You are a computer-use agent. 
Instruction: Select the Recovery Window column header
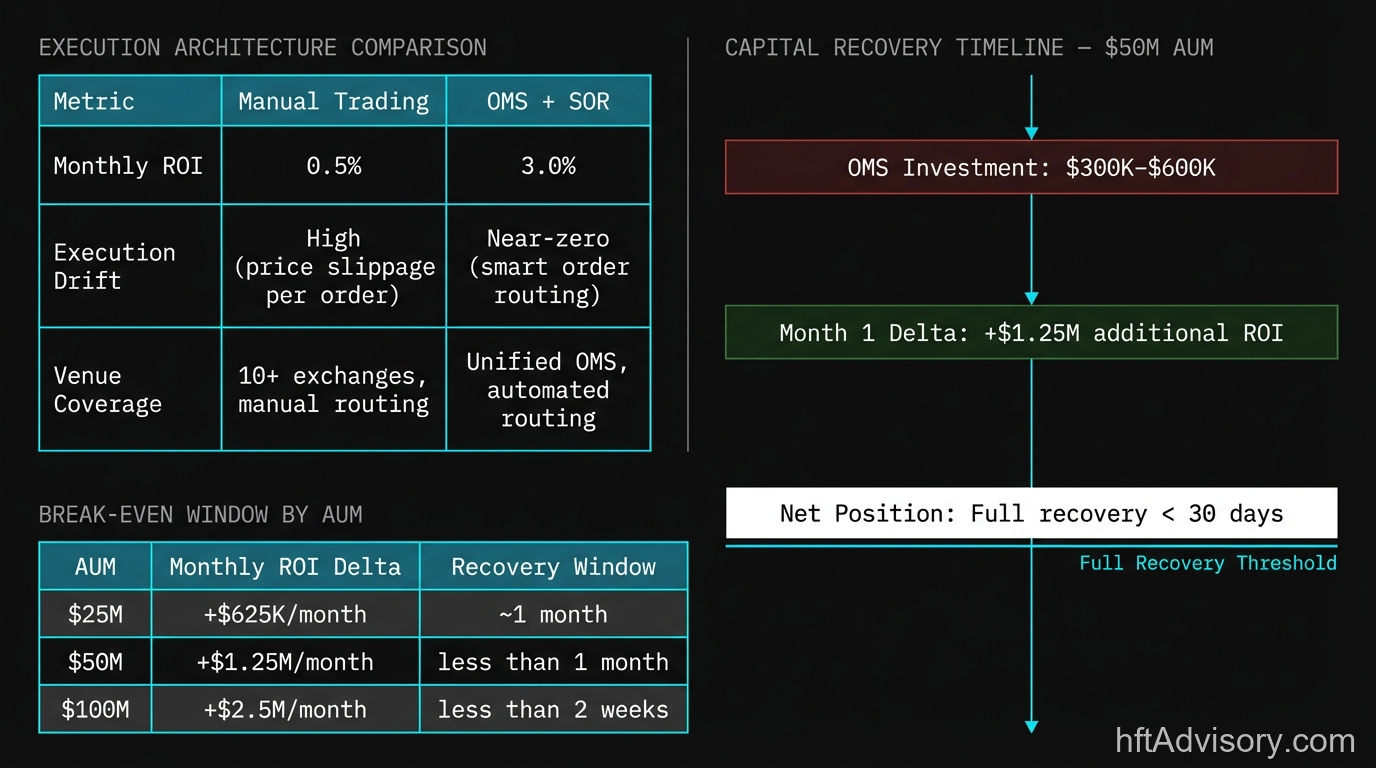point(553,566)
